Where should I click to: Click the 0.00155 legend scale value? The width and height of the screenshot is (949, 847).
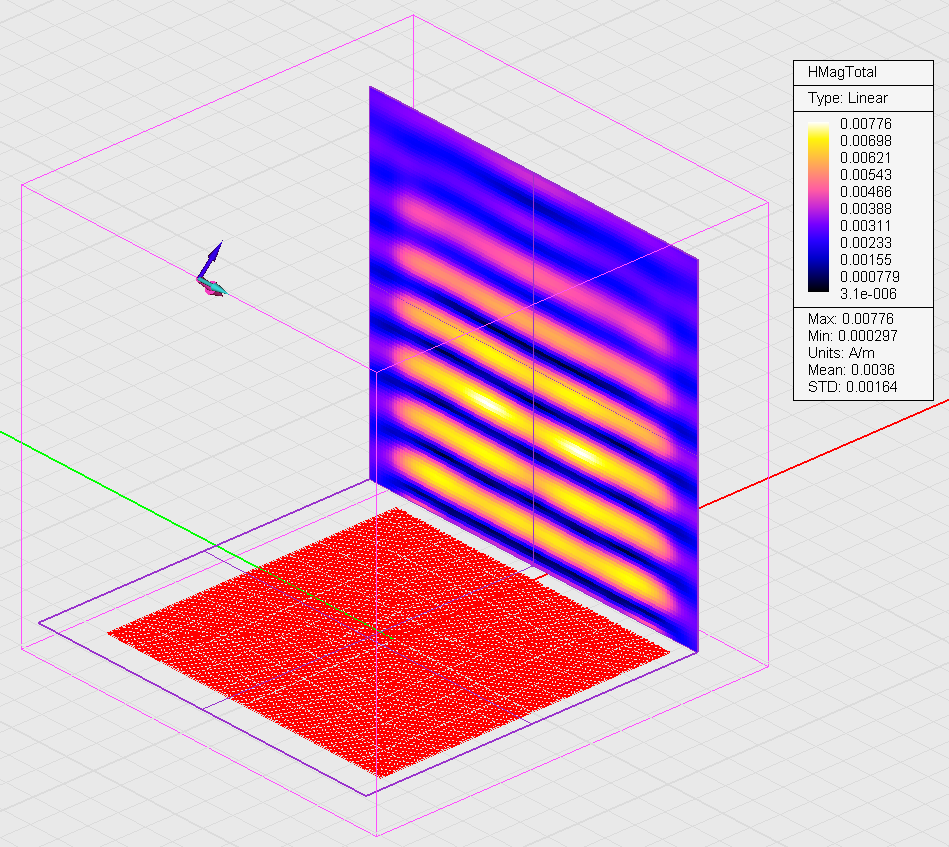tap(866, 259)
